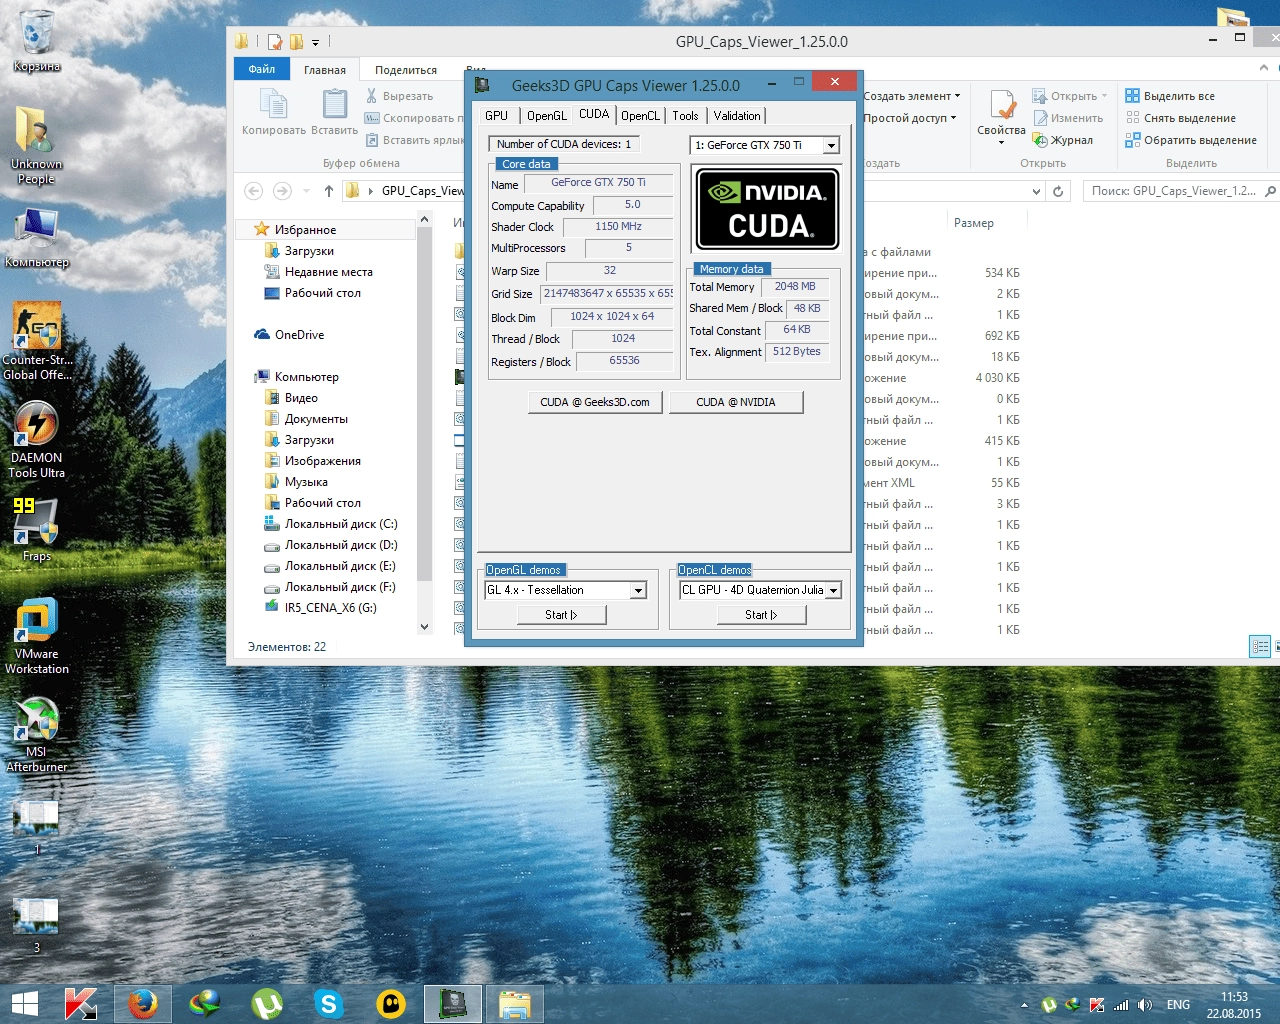1280x1024 pixels.
Task: Open the Файл menu in Explorer
Action: (x=262, y=69)
